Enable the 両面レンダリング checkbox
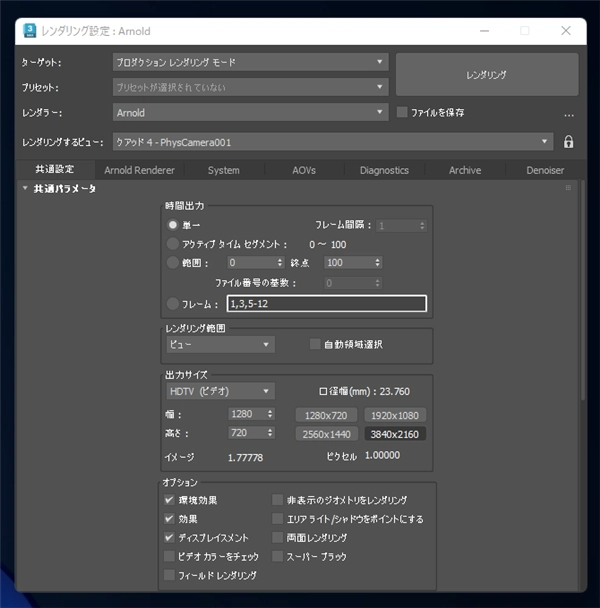 point(277,537)
